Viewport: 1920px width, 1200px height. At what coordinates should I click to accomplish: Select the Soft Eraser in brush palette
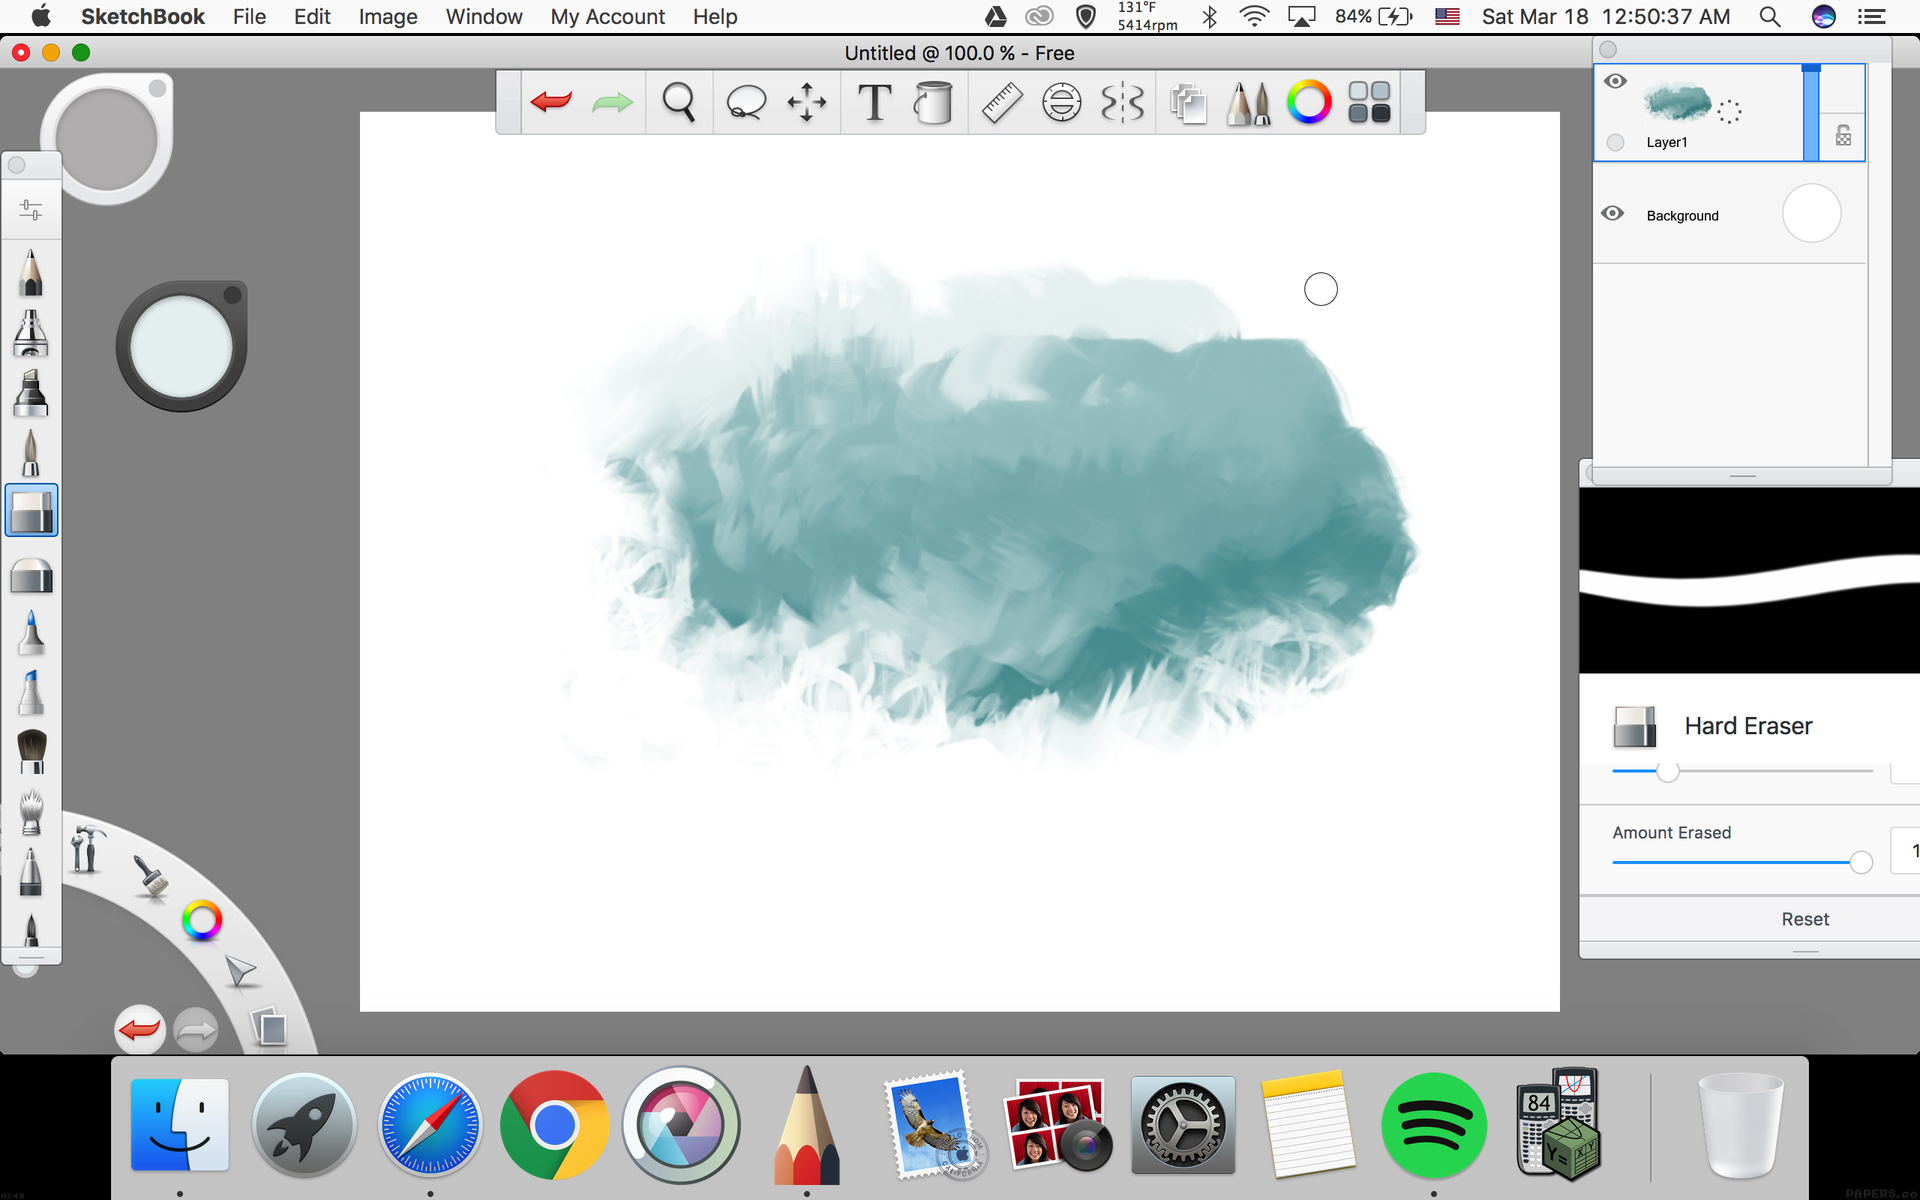pyautogui.click(x=31, y=576)
